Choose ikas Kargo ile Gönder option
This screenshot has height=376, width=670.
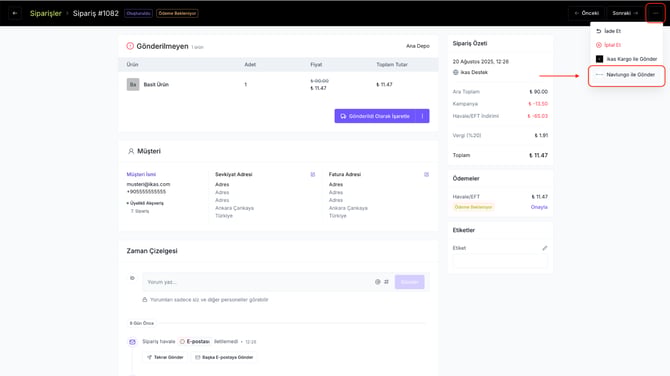click(626, 59)
